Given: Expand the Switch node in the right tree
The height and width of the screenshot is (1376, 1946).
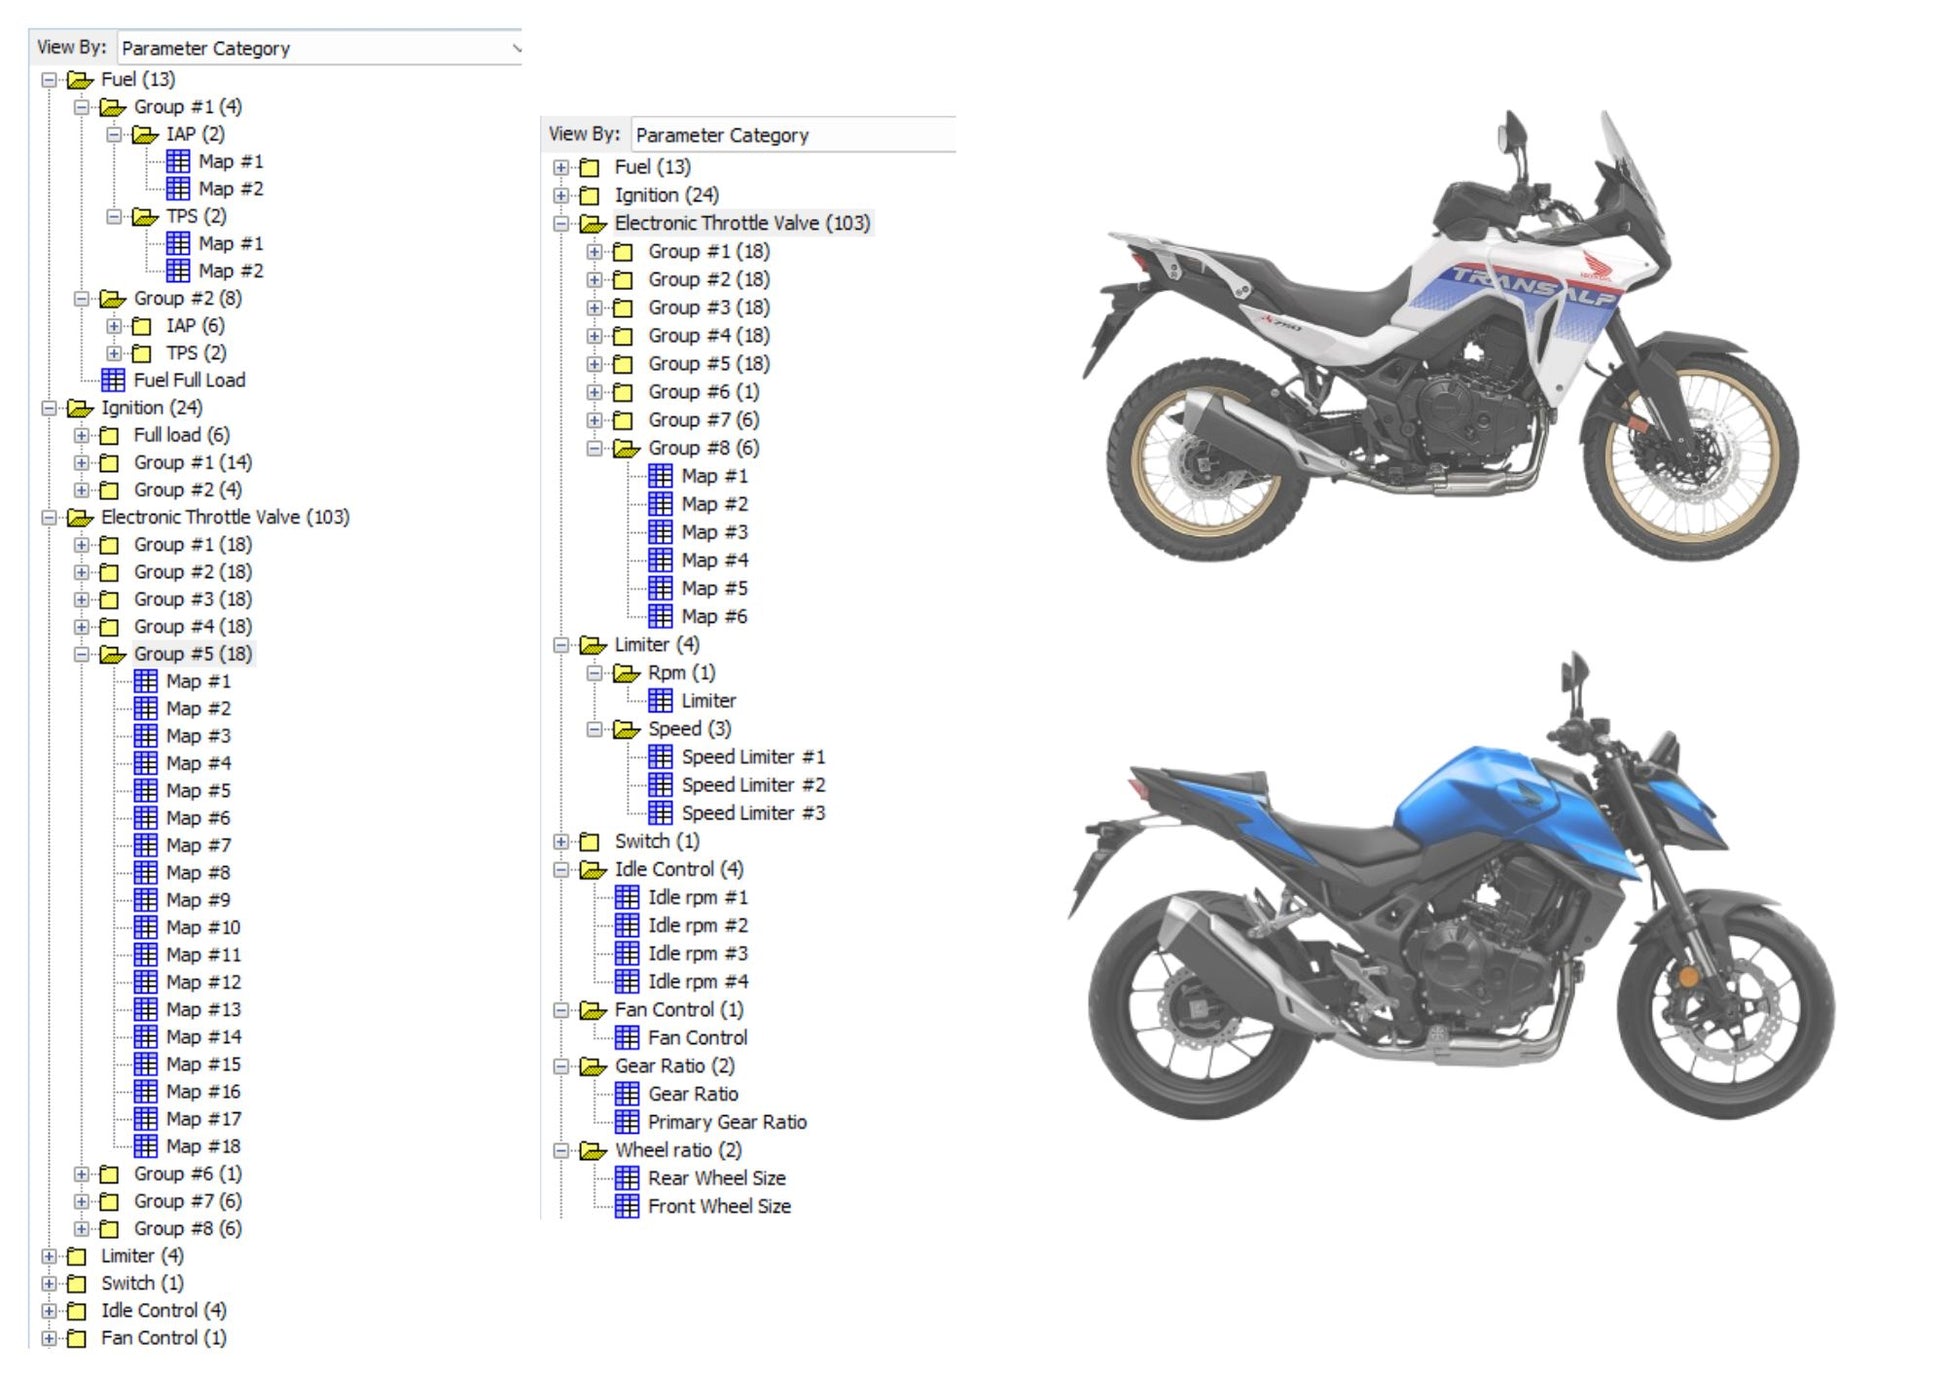Looking at the screenshot, I should point(562,841).
